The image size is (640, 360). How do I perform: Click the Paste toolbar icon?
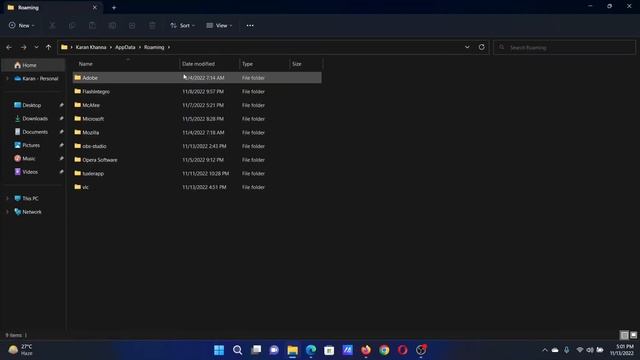(x=92, y=25)
